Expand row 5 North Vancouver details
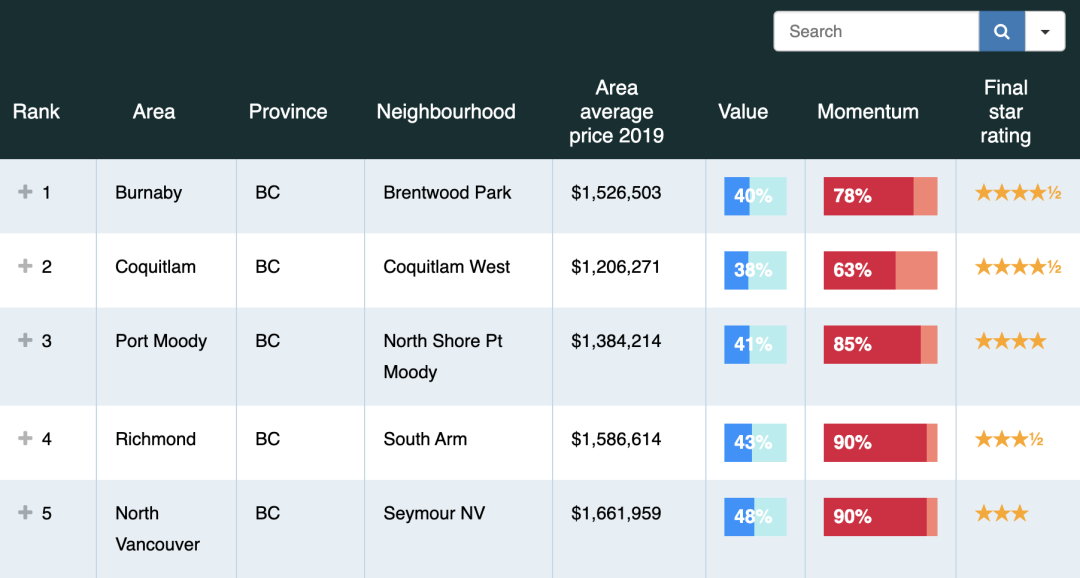 (25, 512)
